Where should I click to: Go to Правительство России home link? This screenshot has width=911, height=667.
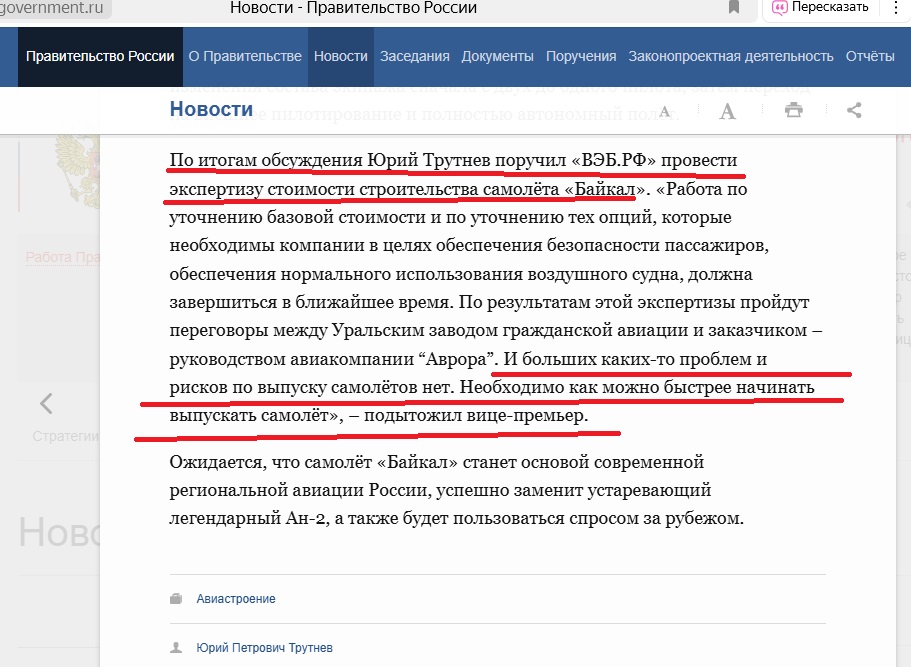101,56
